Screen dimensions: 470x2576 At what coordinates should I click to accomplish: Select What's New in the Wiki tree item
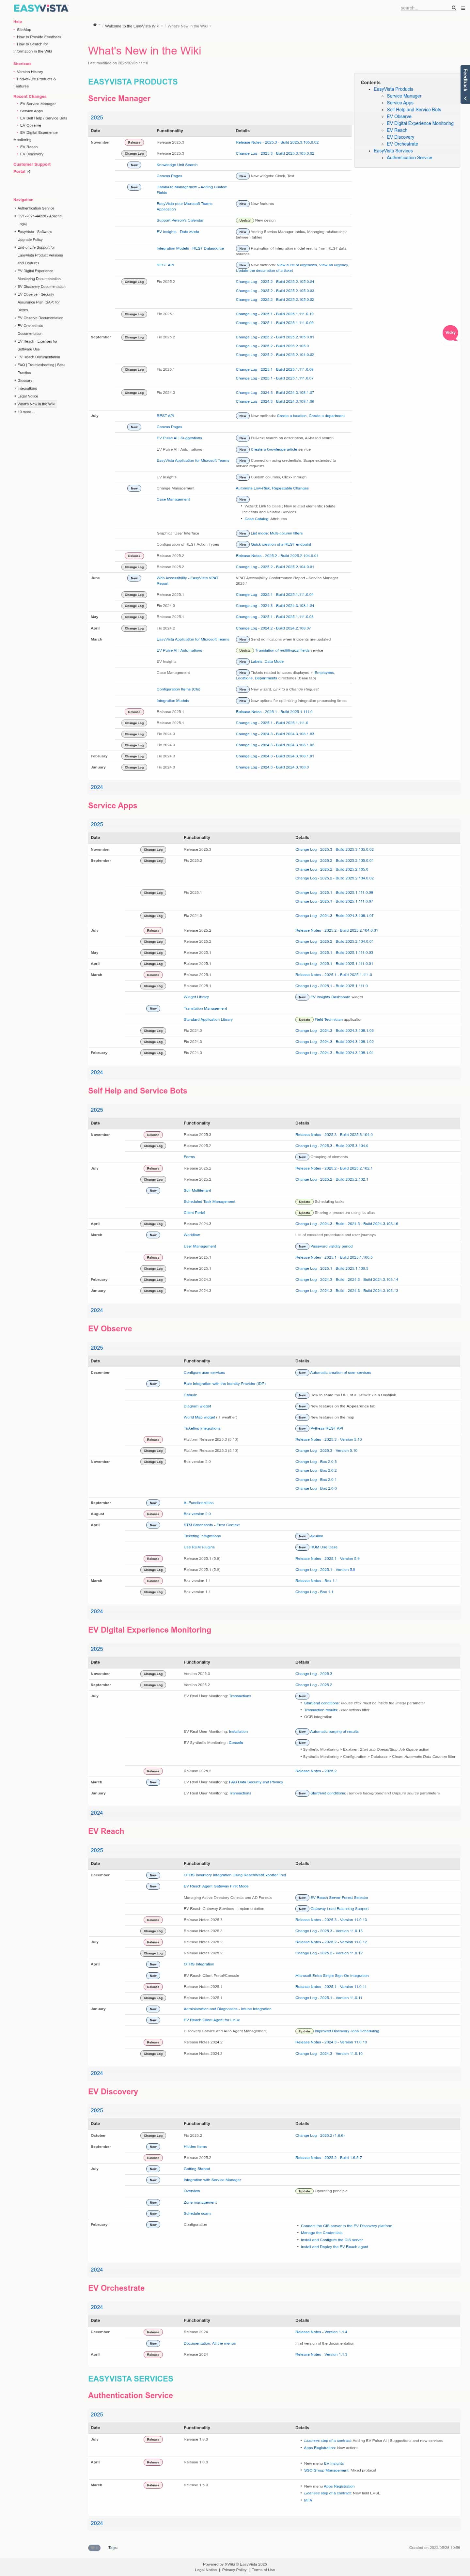(36, 404)
